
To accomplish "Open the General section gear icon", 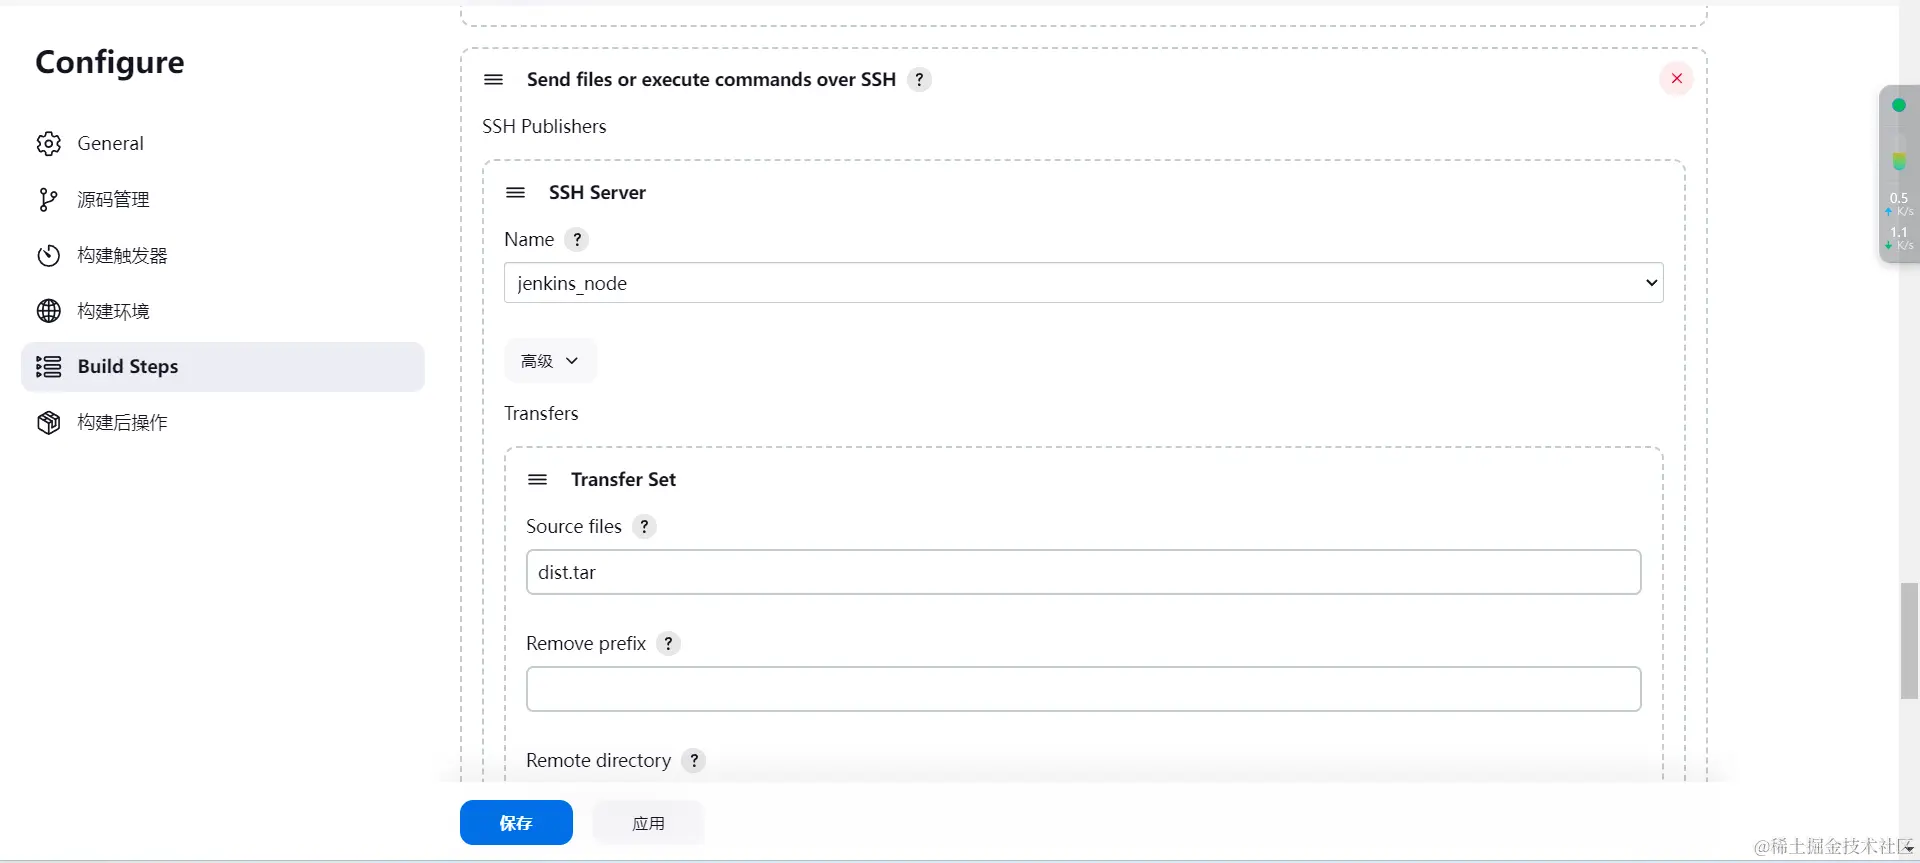I will [x=49, y=144].
